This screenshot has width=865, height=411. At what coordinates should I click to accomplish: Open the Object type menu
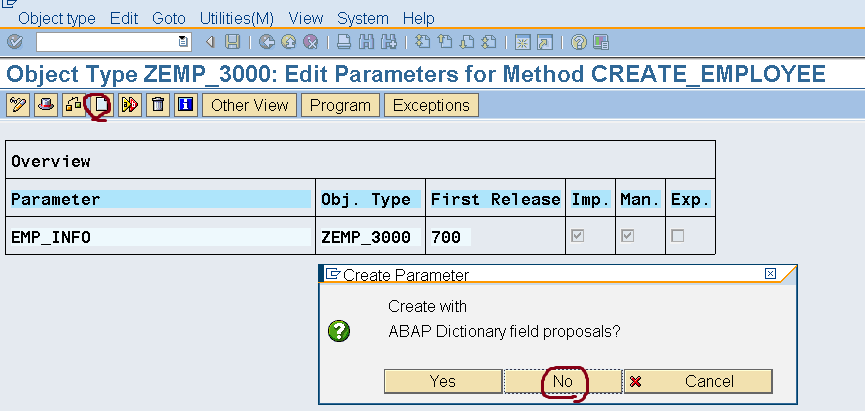(x=57, y=18)
